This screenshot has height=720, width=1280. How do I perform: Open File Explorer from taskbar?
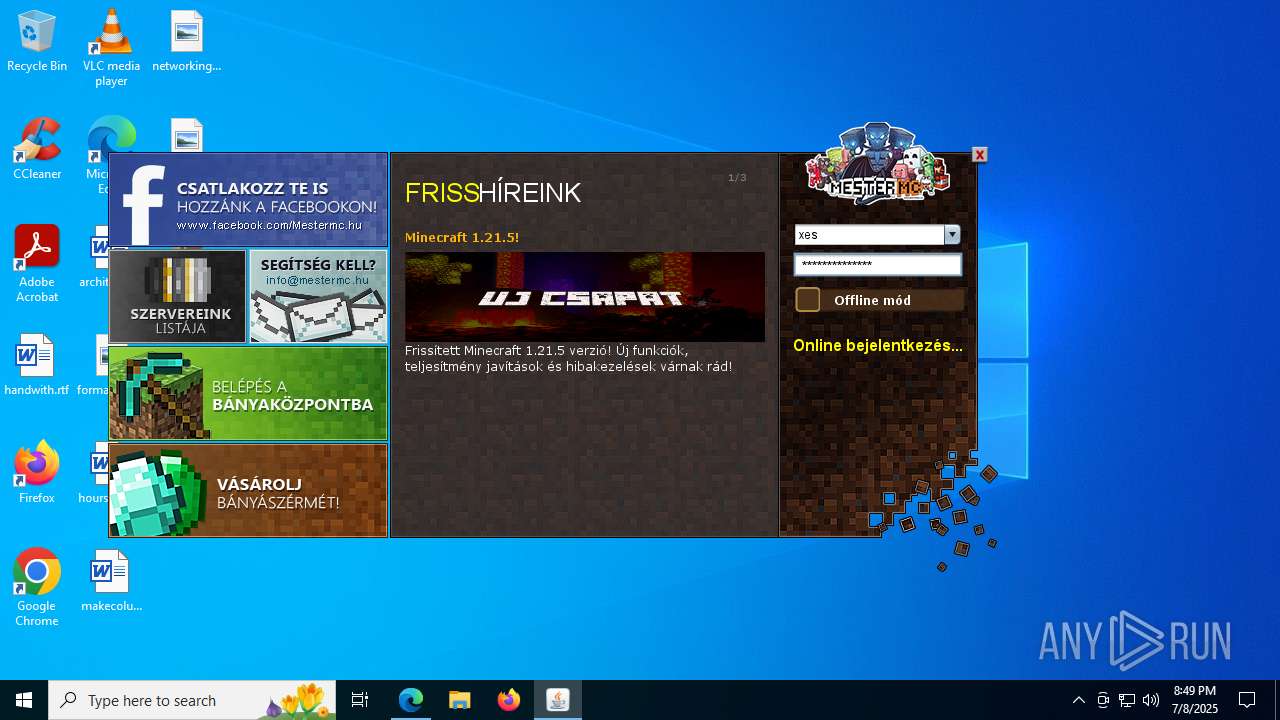[x=459, y=700]
